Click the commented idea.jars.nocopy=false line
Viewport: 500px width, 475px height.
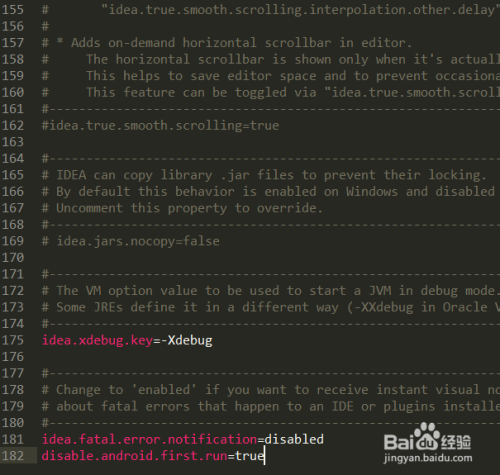(131, 241)
